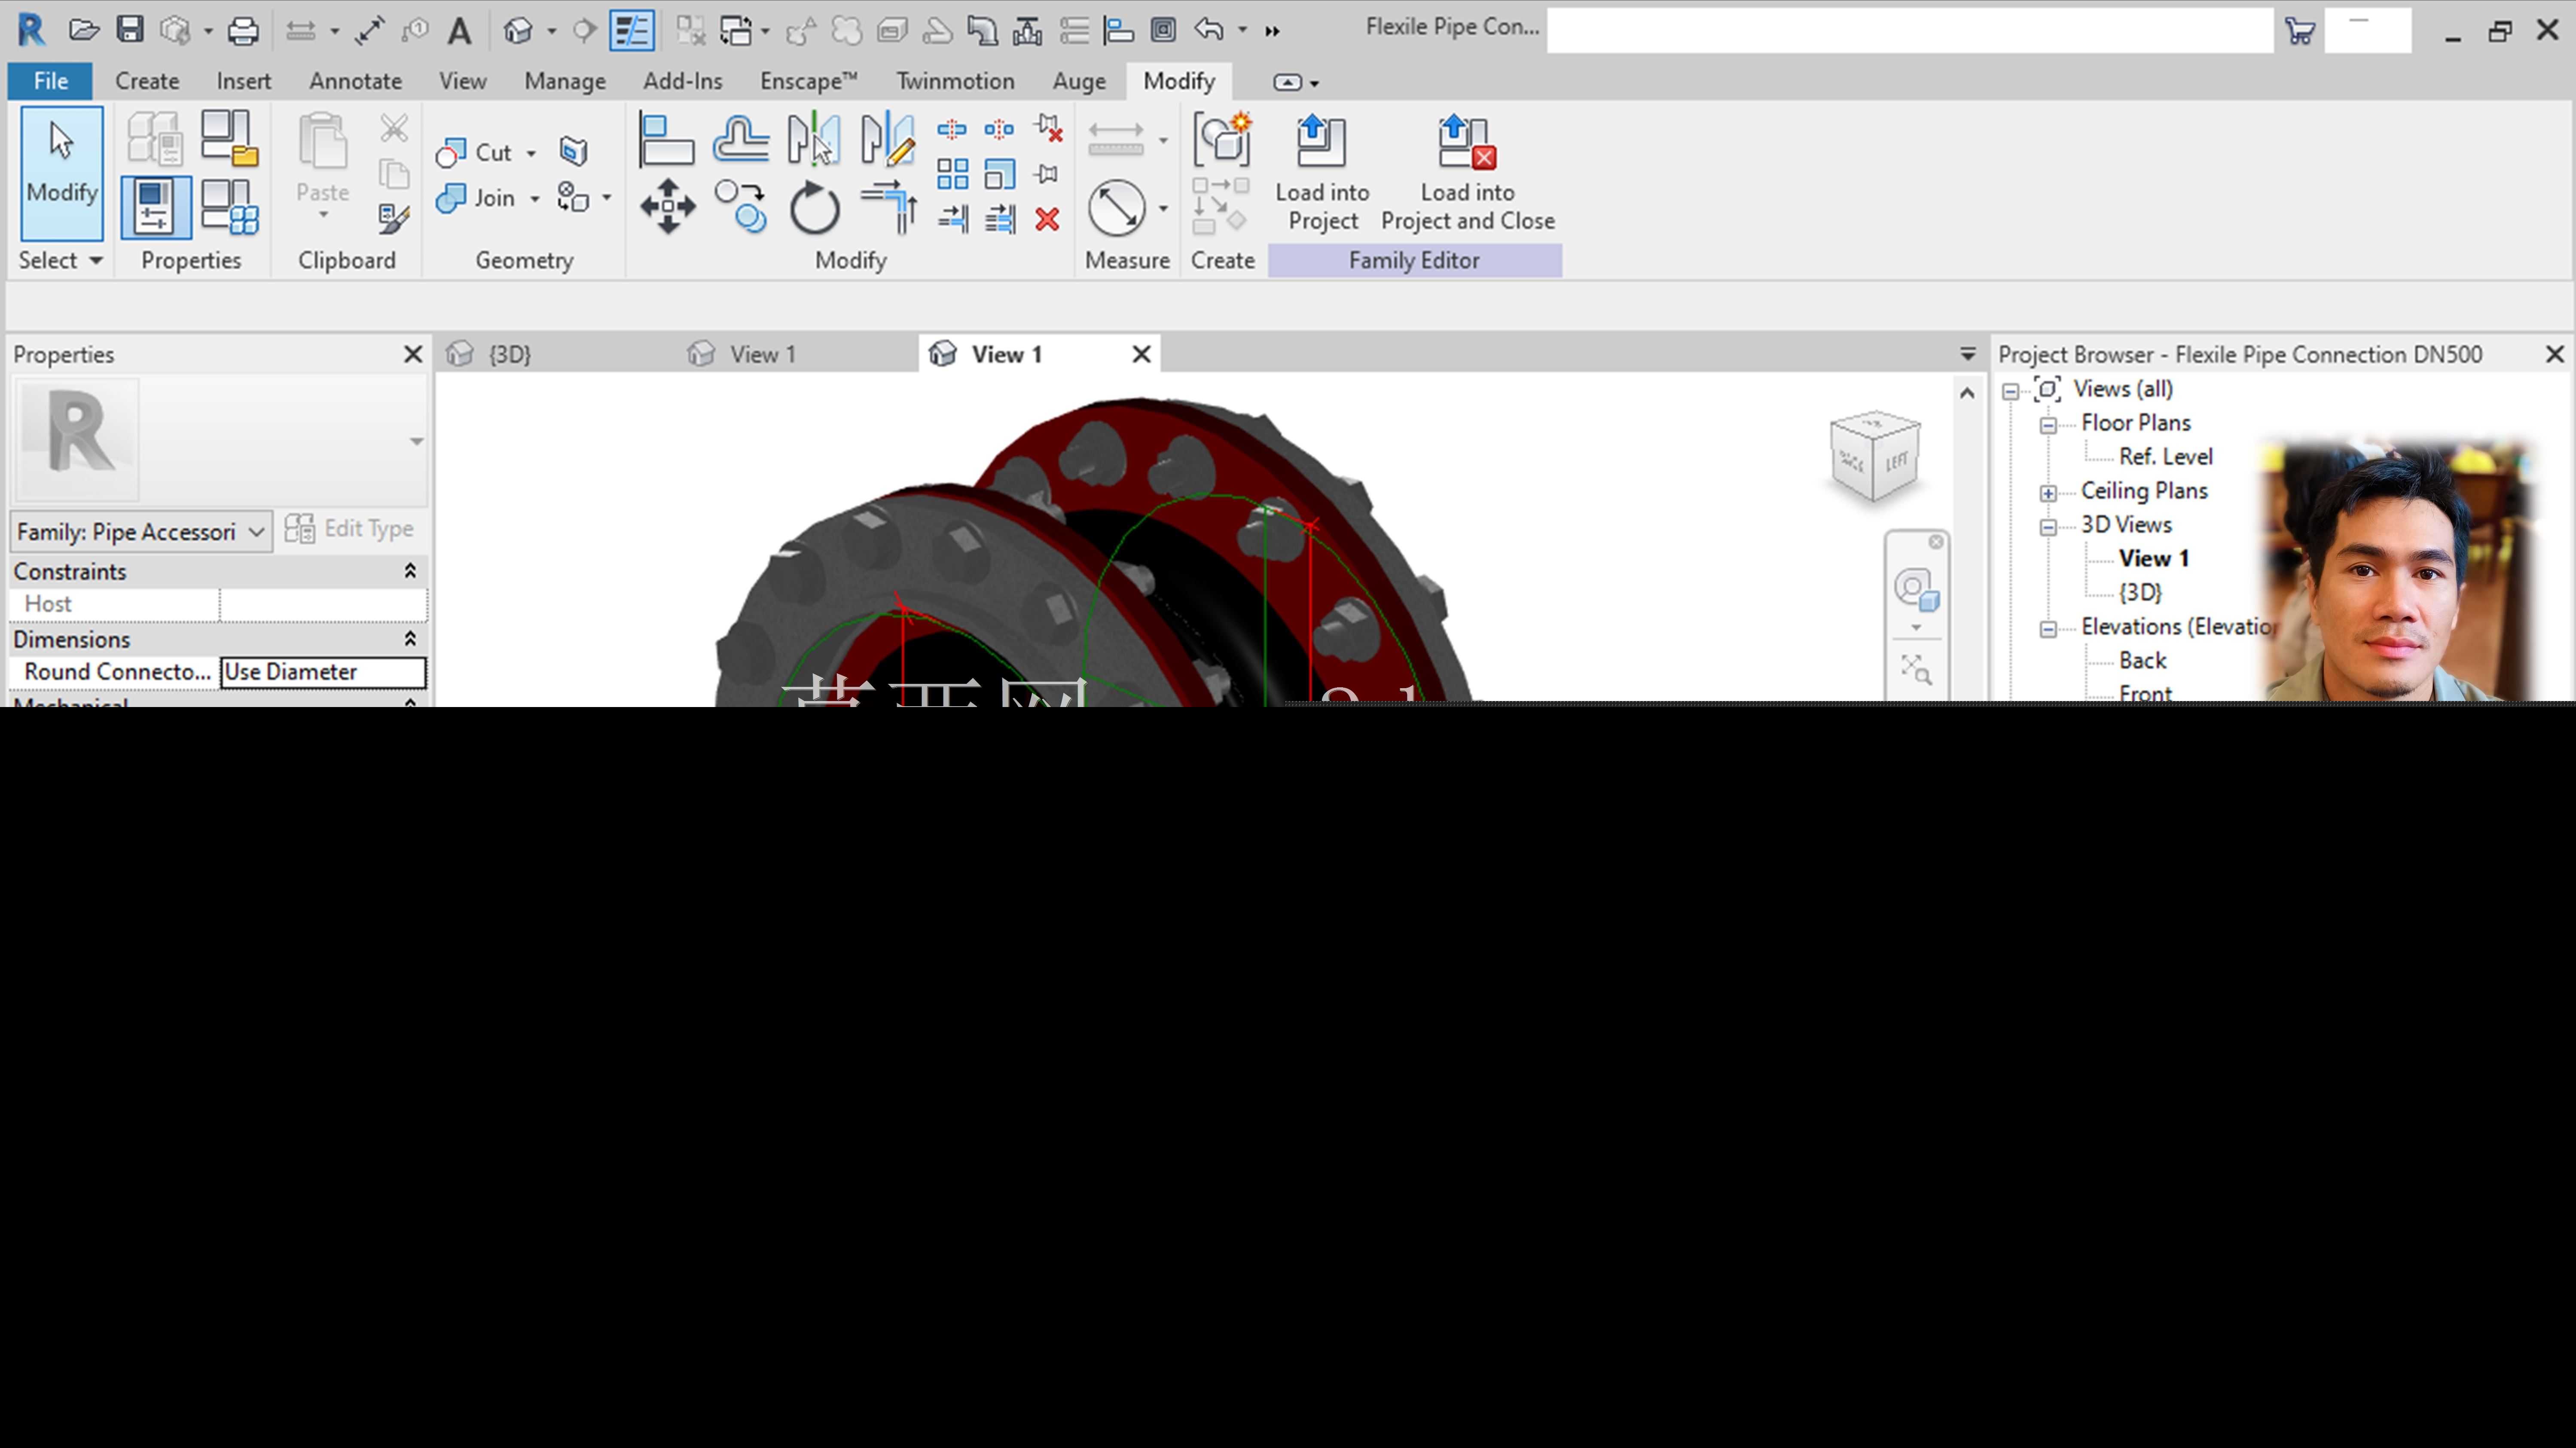Screen dimensions: 2576x1448
Task: Click the Undo arrow icon
Action: click(x=1209, y=30)
